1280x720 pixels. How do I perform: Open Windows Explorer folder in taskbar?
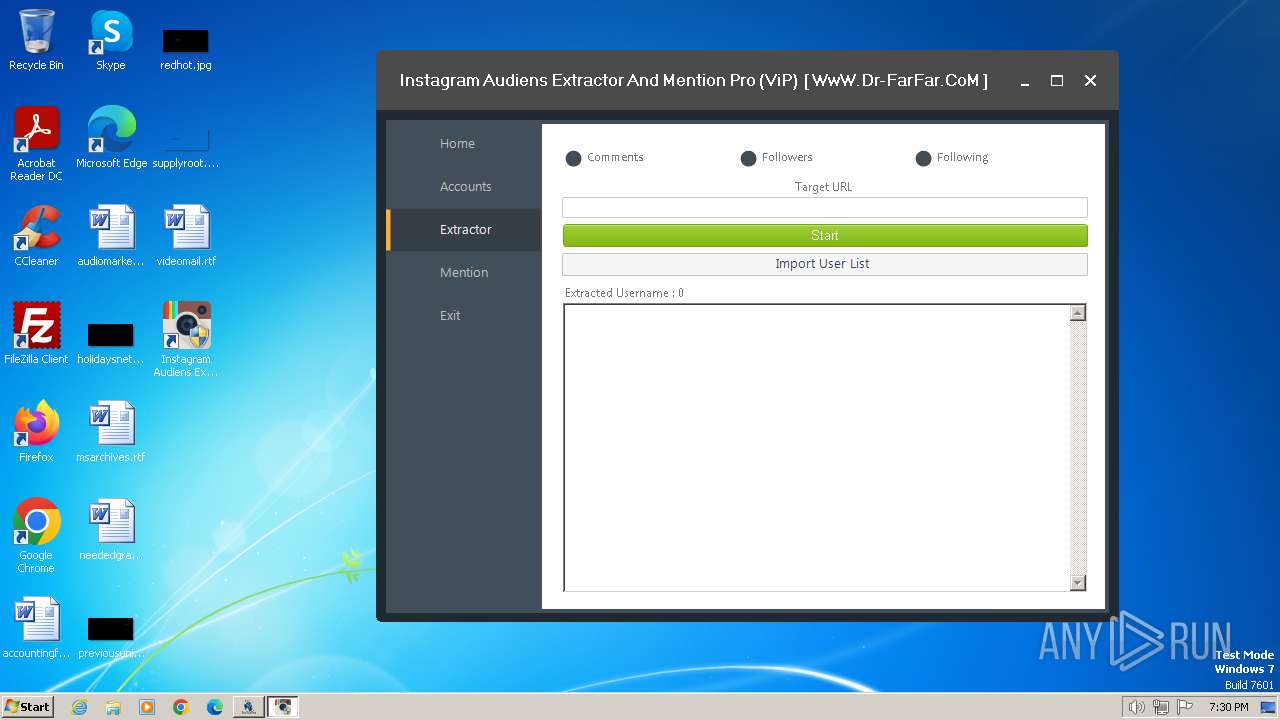point(113,707)
